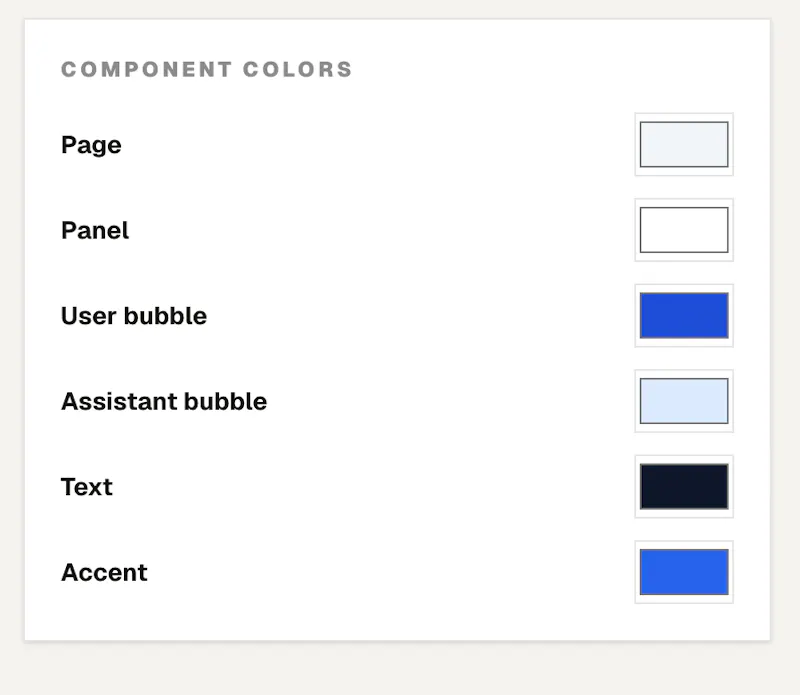The width and height of the screenshot is (800, 695).
Task: Open the brighter blue bottom color well
Action: [684, 572]
